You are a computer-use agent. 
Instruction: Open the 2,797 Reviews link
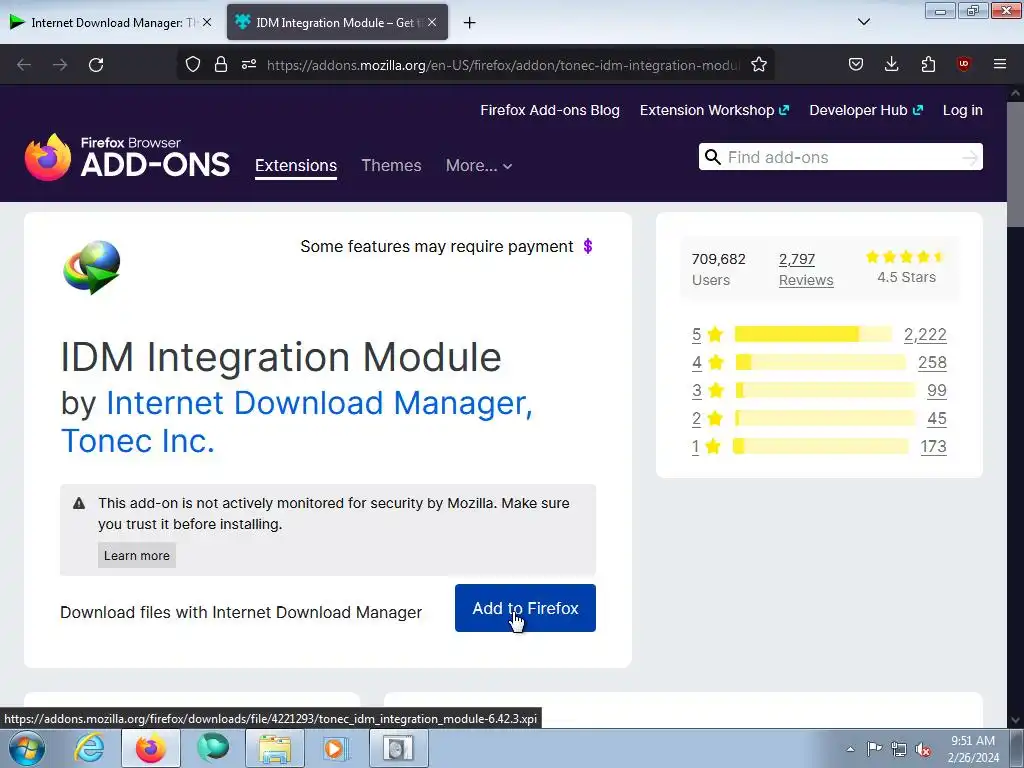point(806,269)
